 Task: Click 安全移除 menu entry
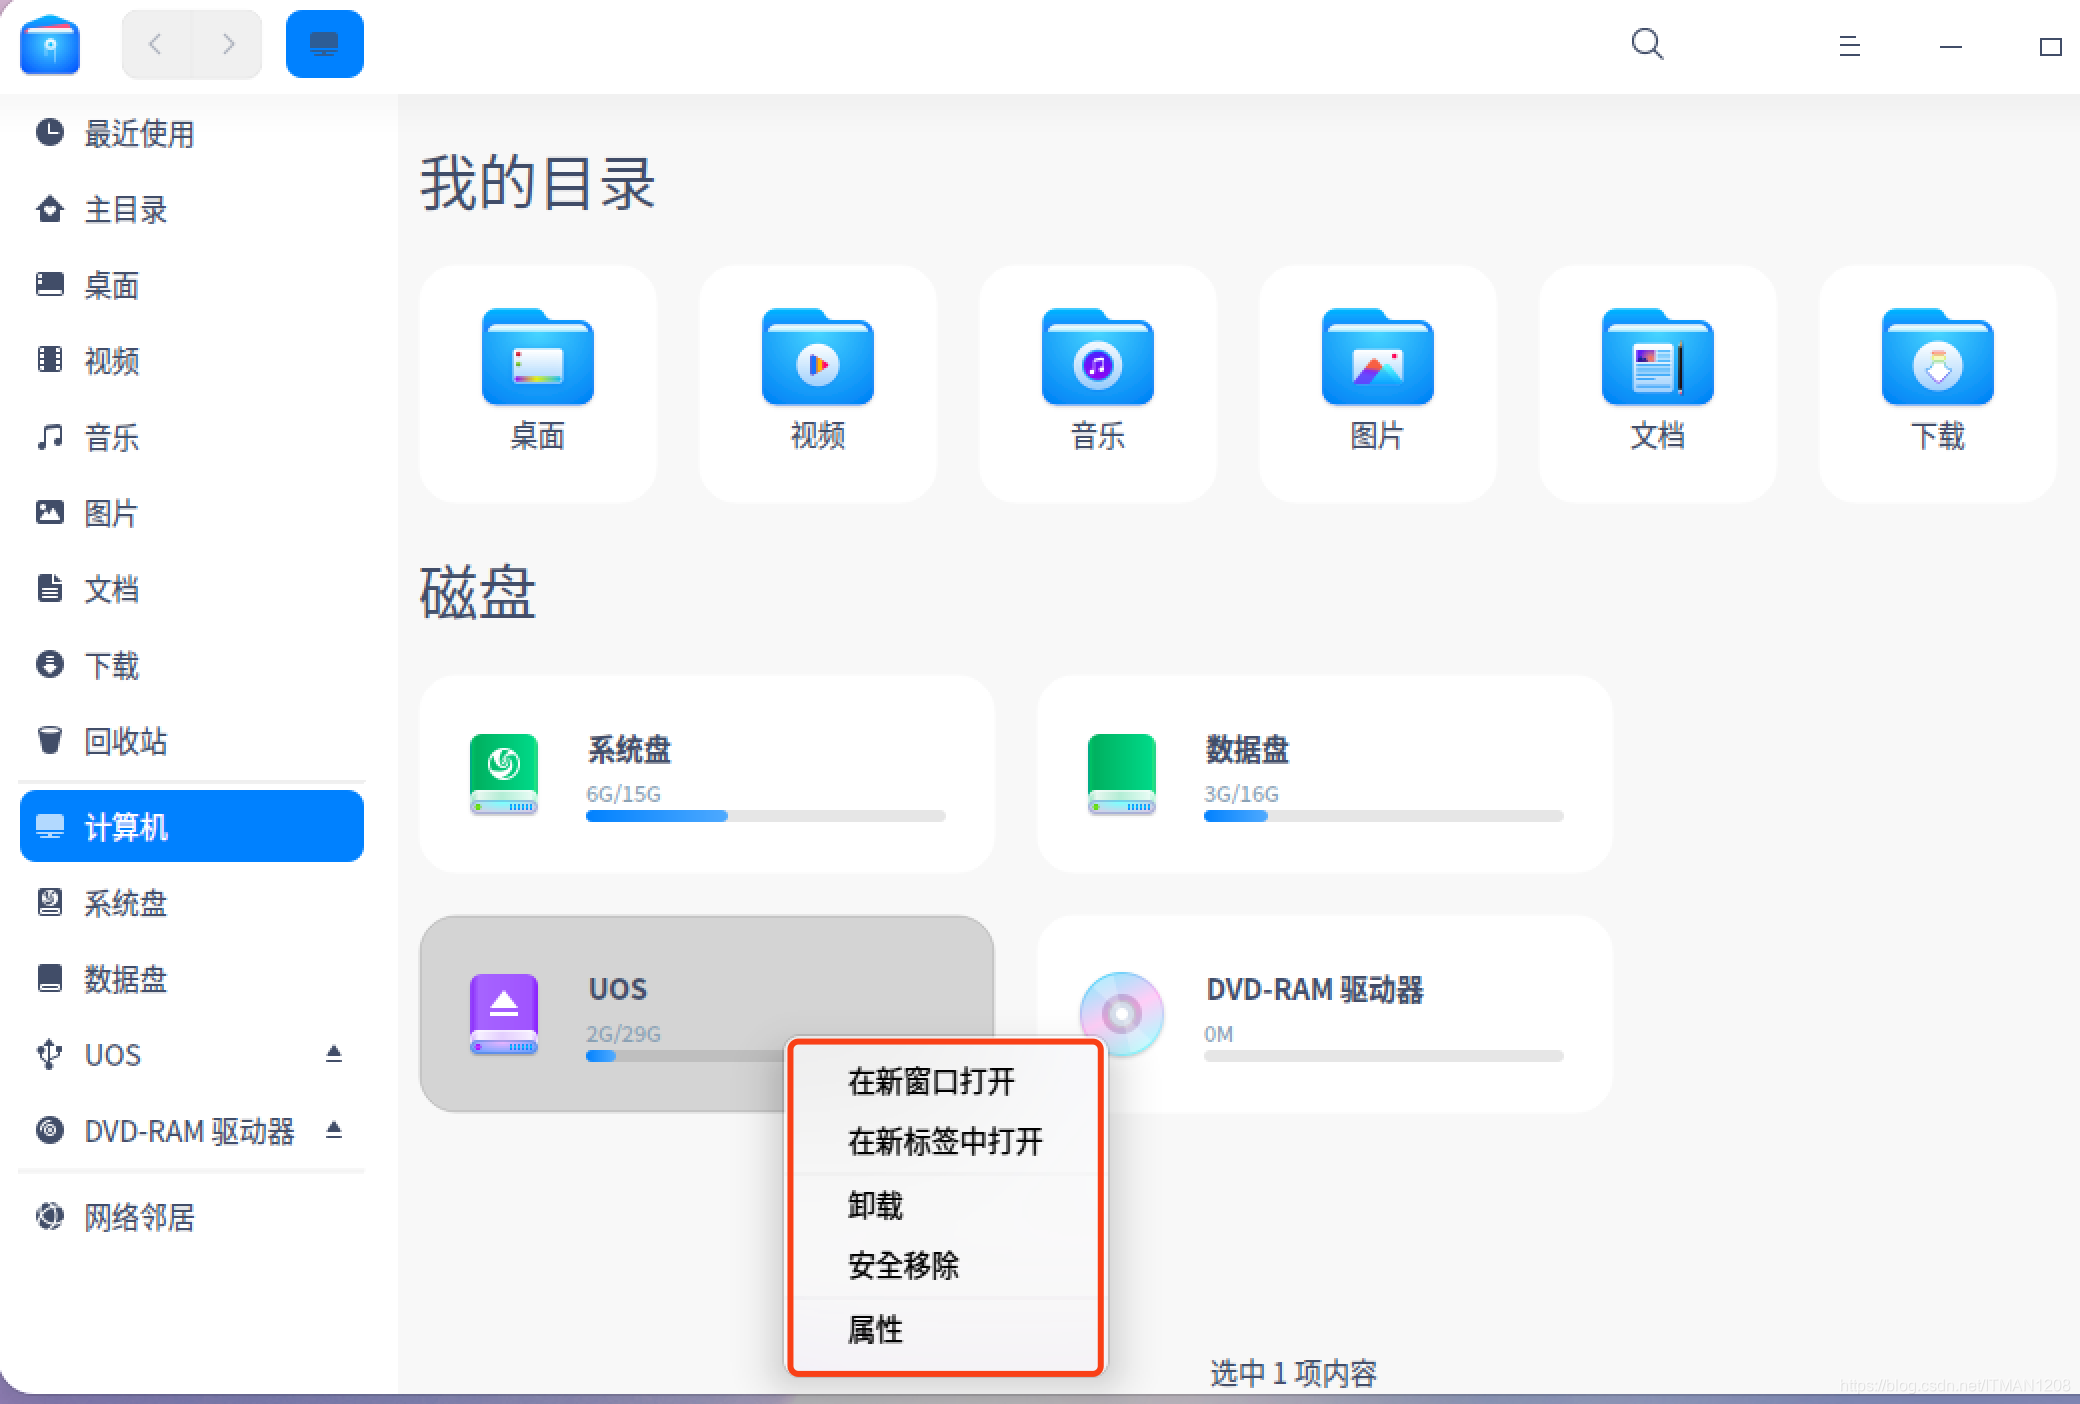[x=903, y=1265]
